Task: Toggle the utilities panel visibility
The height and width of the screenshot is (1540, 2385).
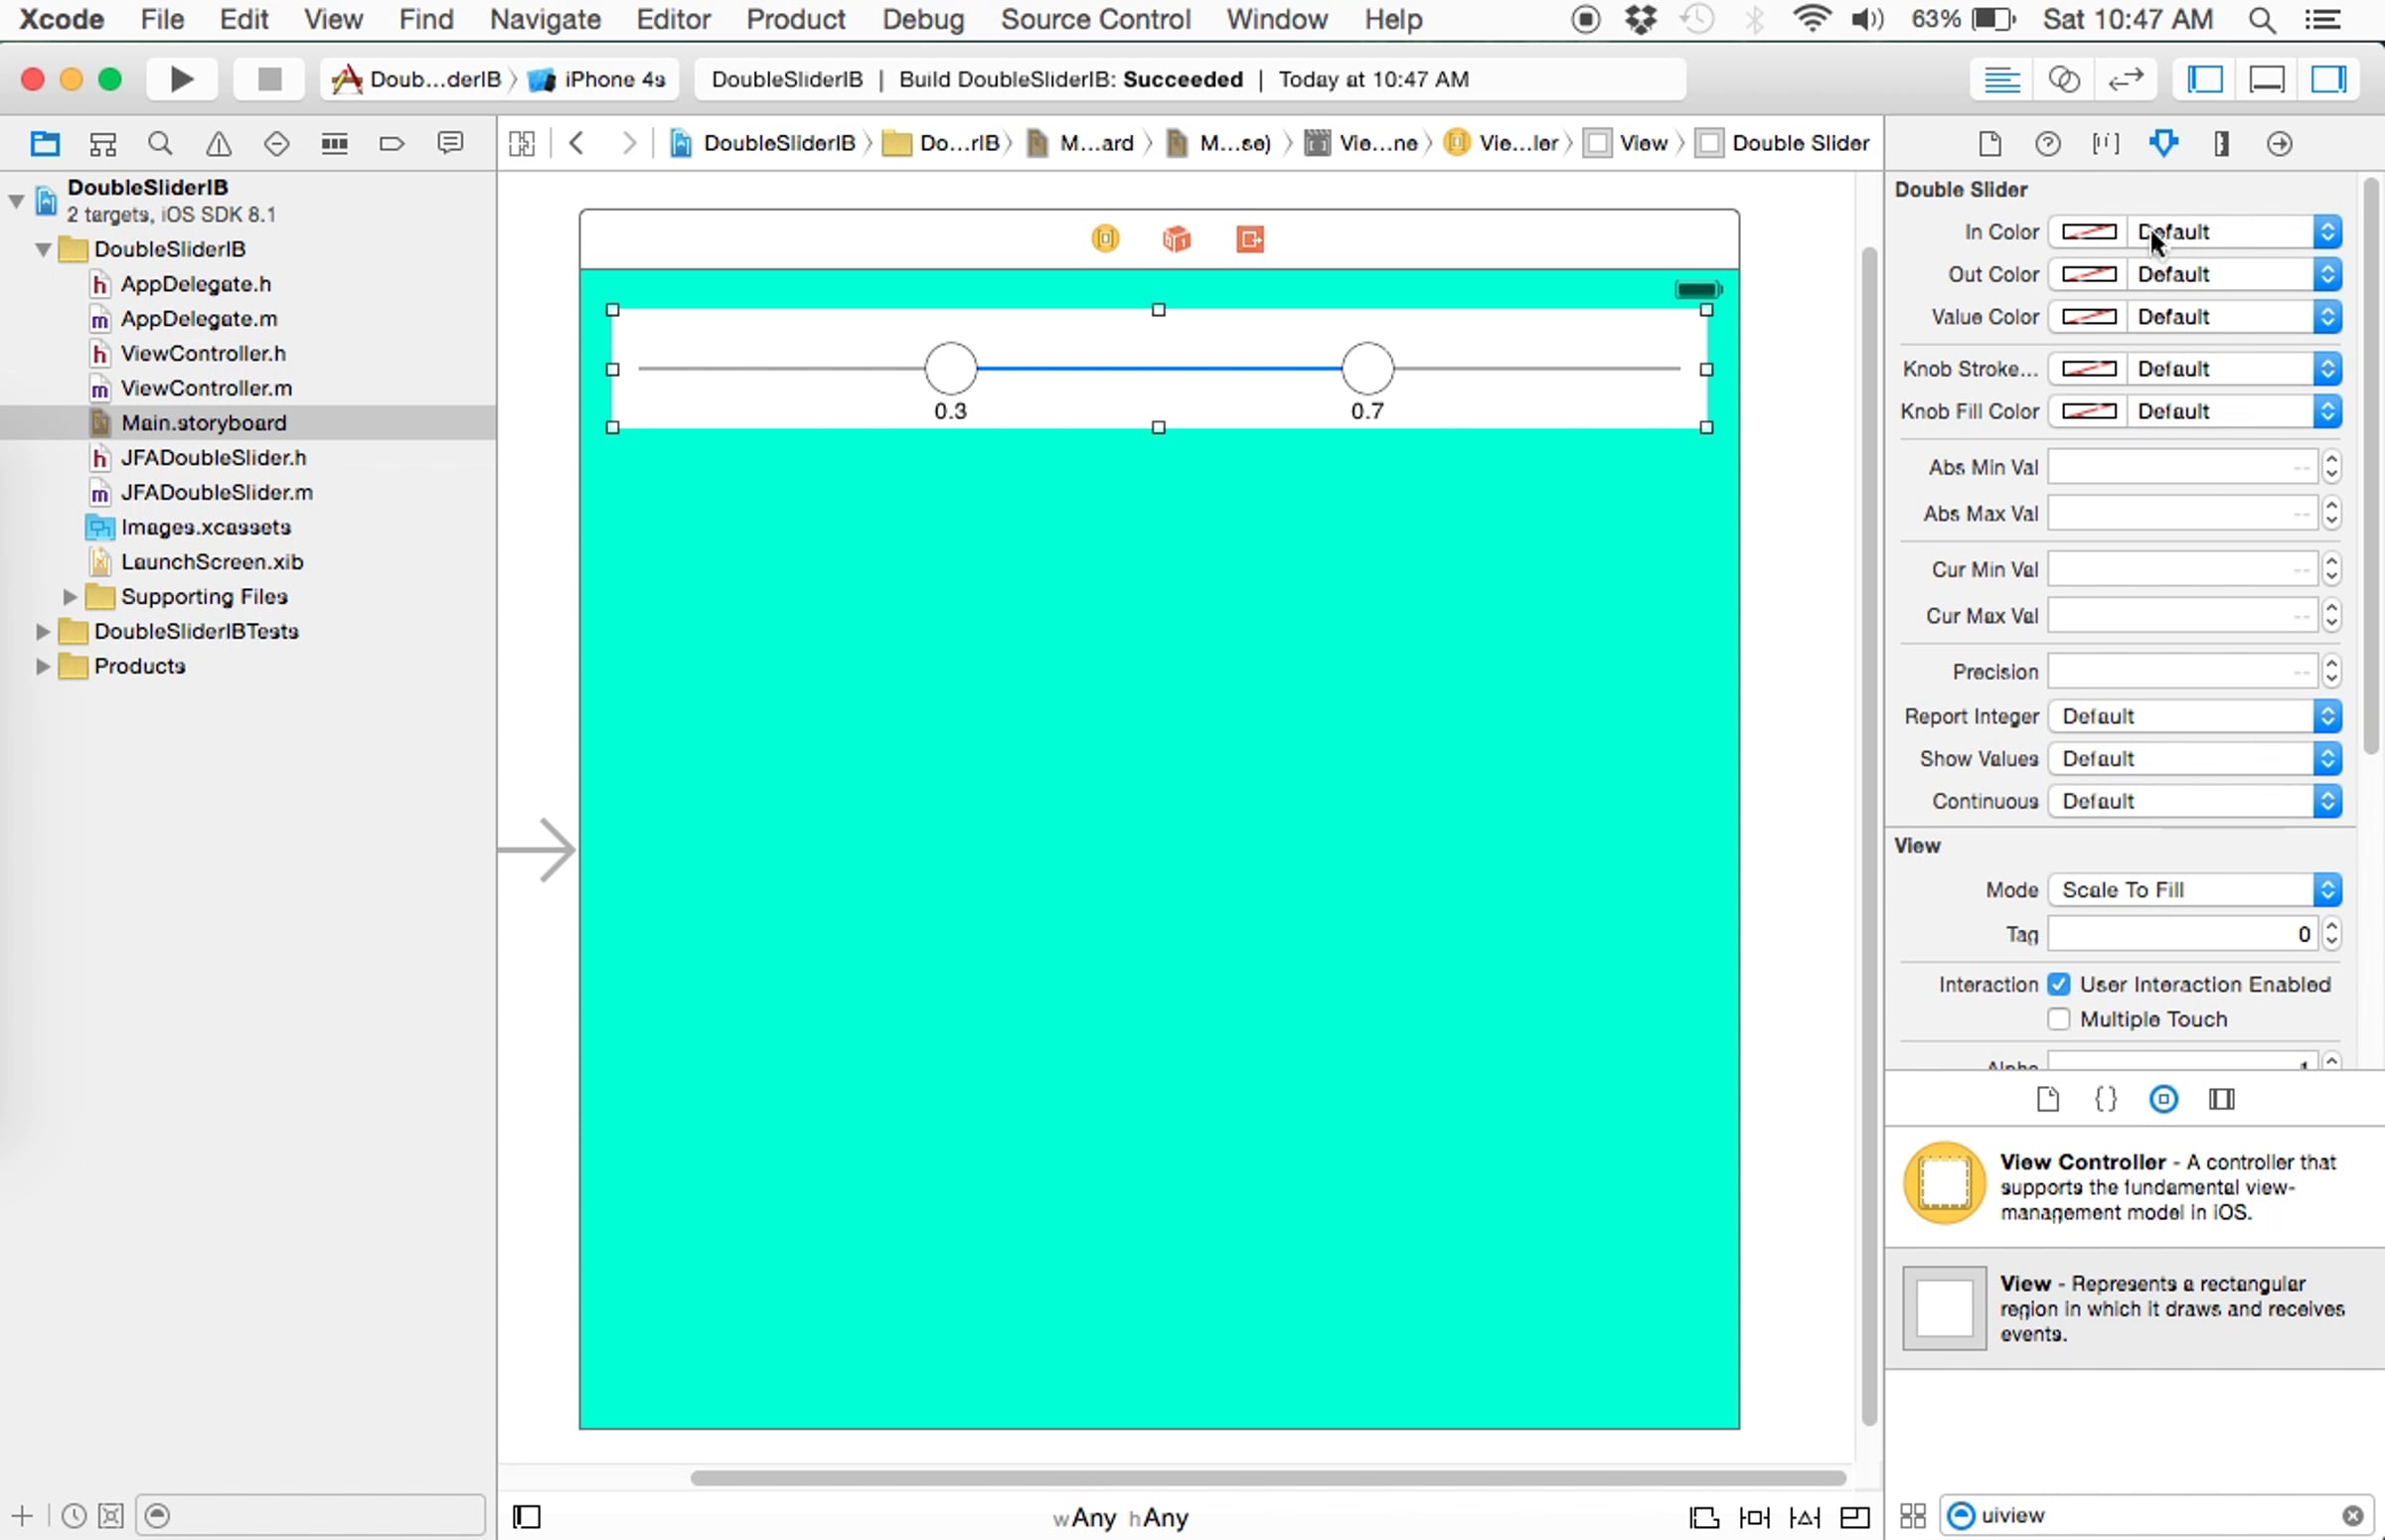Action: 2329,79
